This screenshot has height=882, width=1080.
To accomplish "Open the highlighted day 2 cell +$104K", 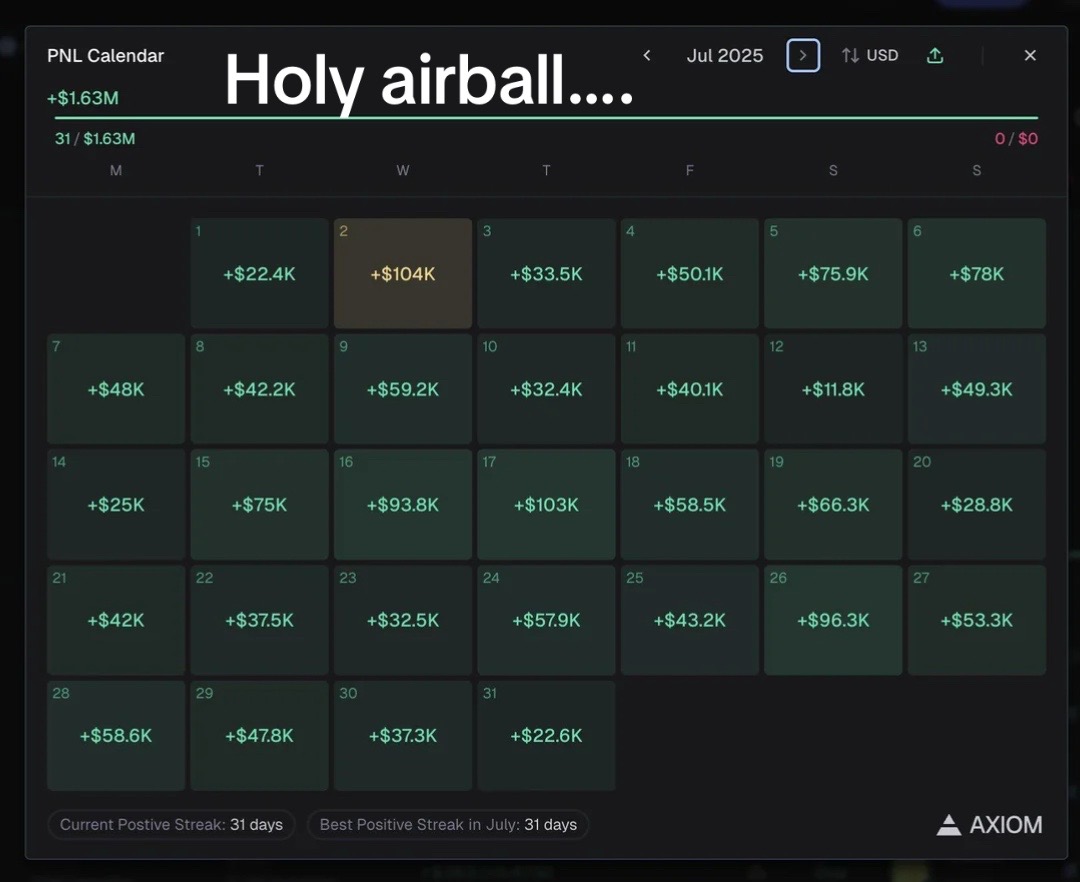I will 403,273.
